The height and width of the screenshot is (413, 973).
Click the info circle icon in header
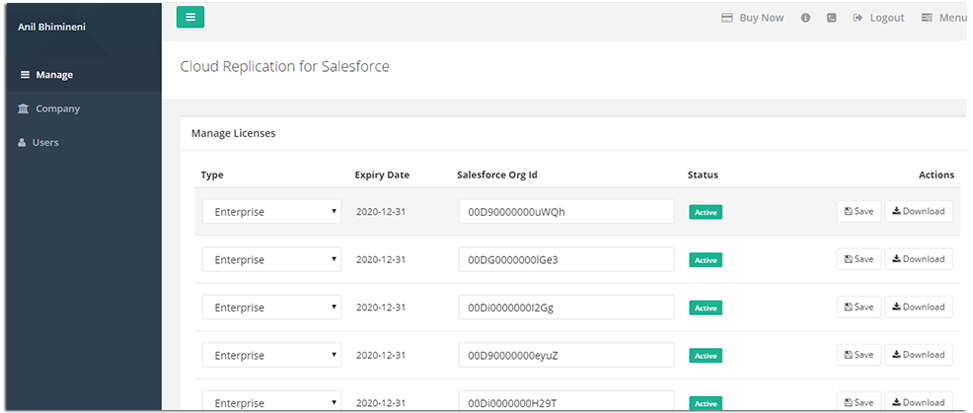[805, 18]
